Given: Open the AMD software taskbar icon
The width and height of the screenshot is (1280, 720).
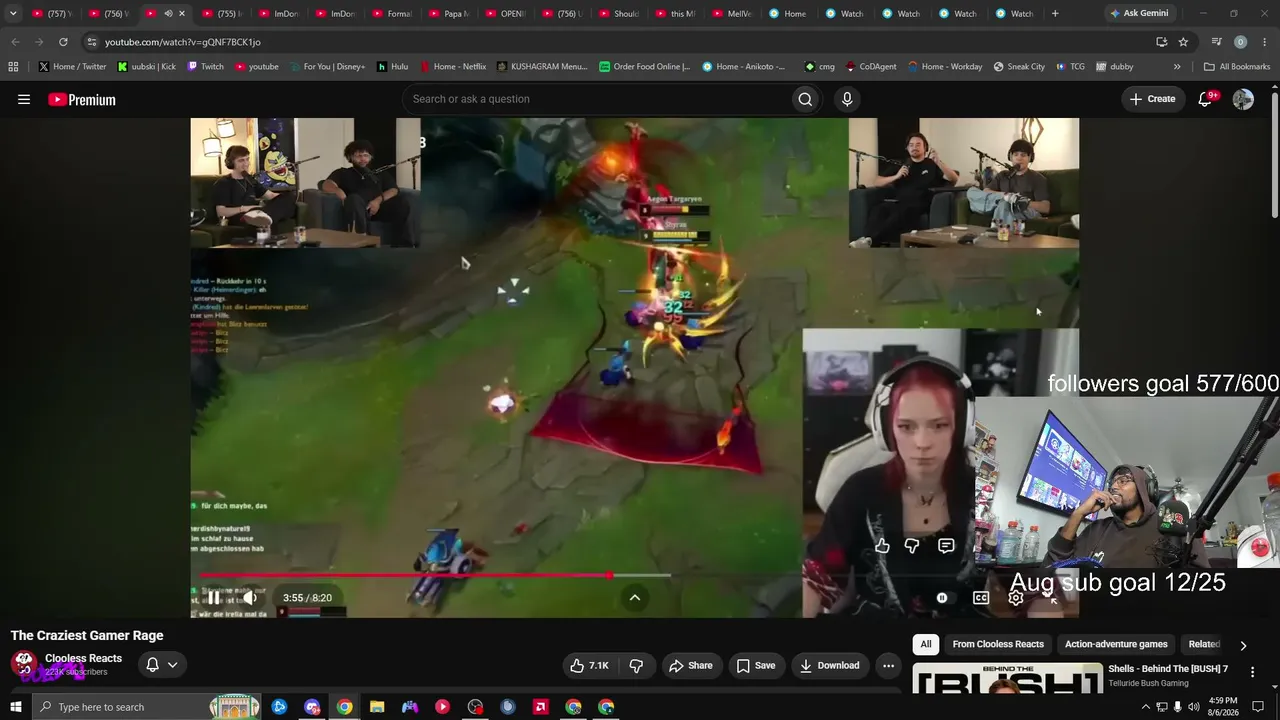Looking at the screenshot, I should (x=540, y=707).
